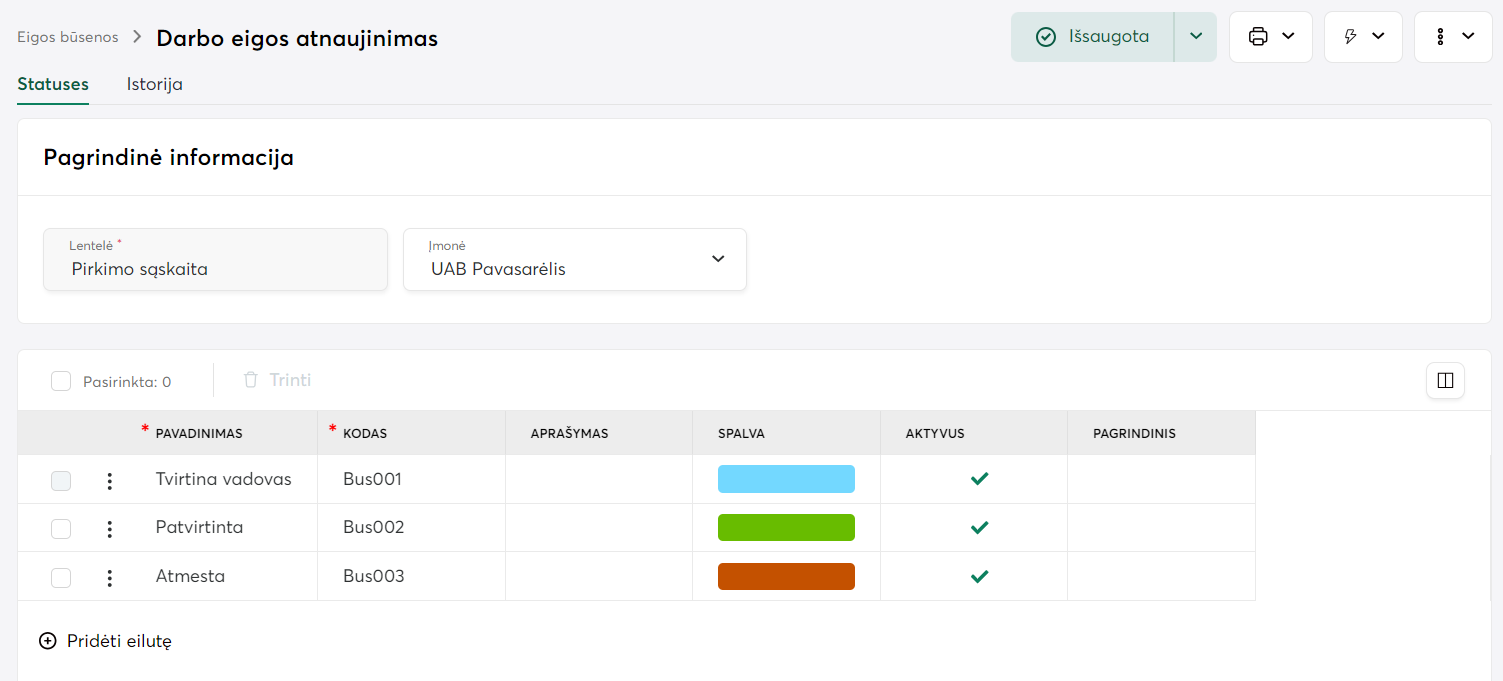Select the Atmesta row checkbox
This screenshot has height=681, width=1503.
61,578
